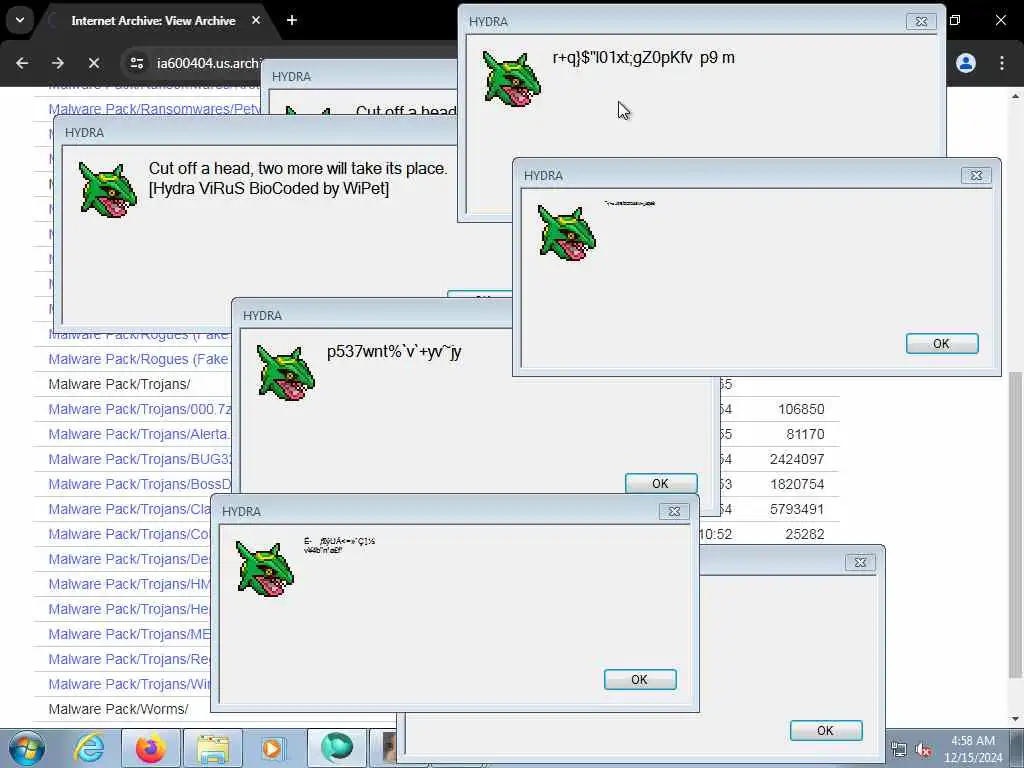Open Malware Pack/Trojans/Co link
This screenshot has width=1024, height=768.
129,534
